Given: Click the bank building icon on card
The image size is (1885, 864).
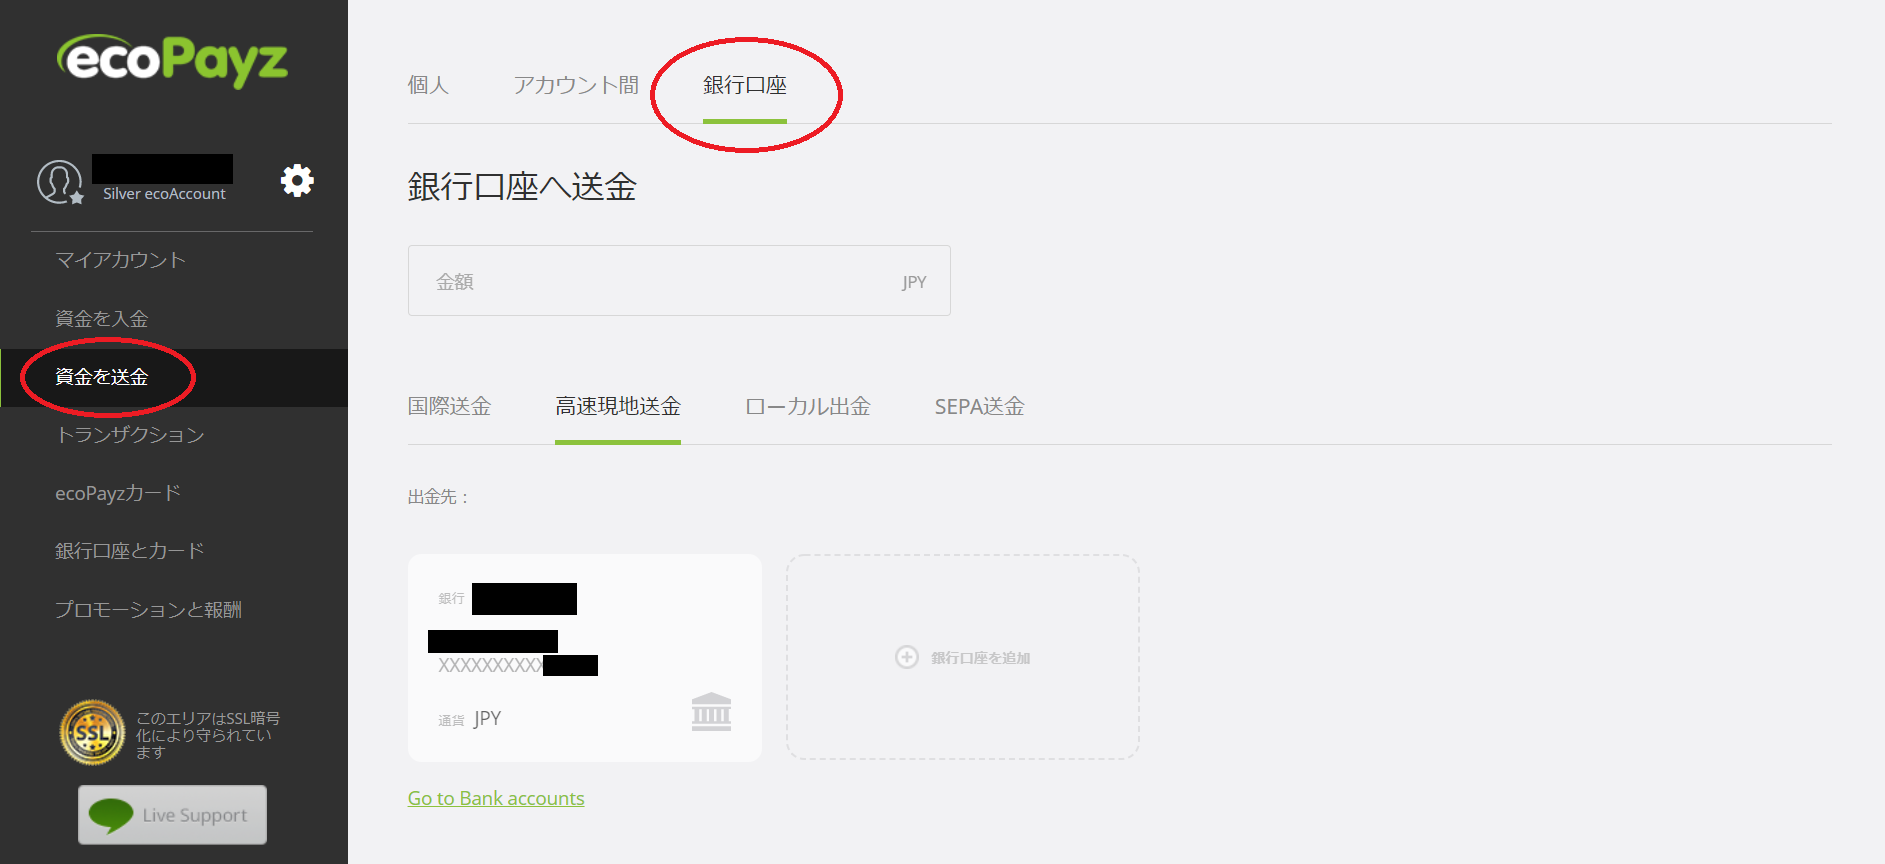Looking at the screenshot, I should coord(711,712).
